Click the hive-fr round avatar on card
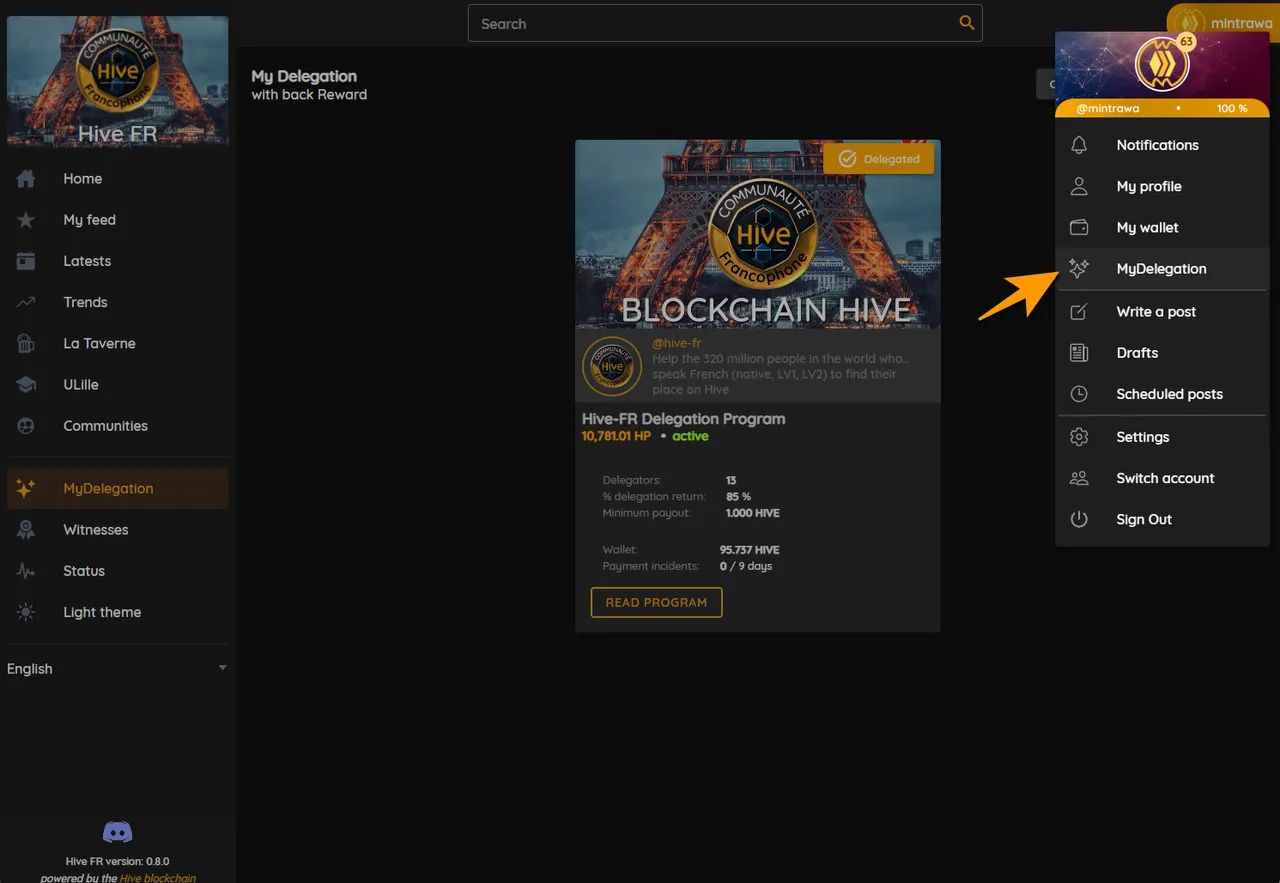 [612, 367]
